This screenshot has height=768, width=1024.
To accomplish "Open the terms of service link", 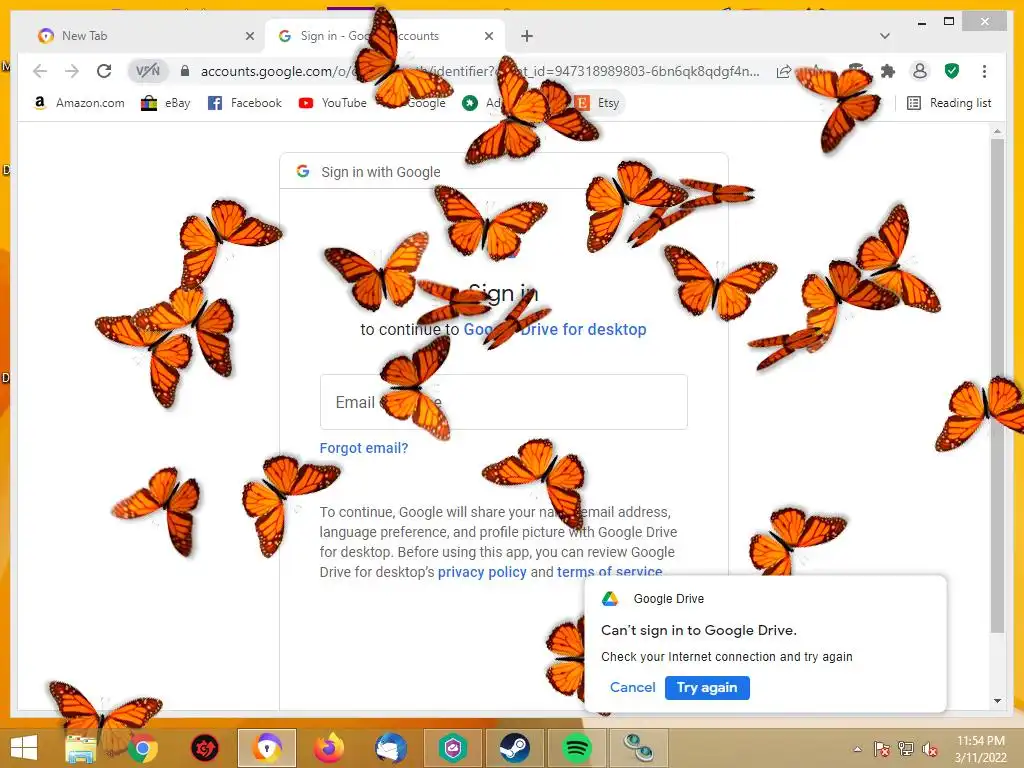I will click(x=609, y=572).
